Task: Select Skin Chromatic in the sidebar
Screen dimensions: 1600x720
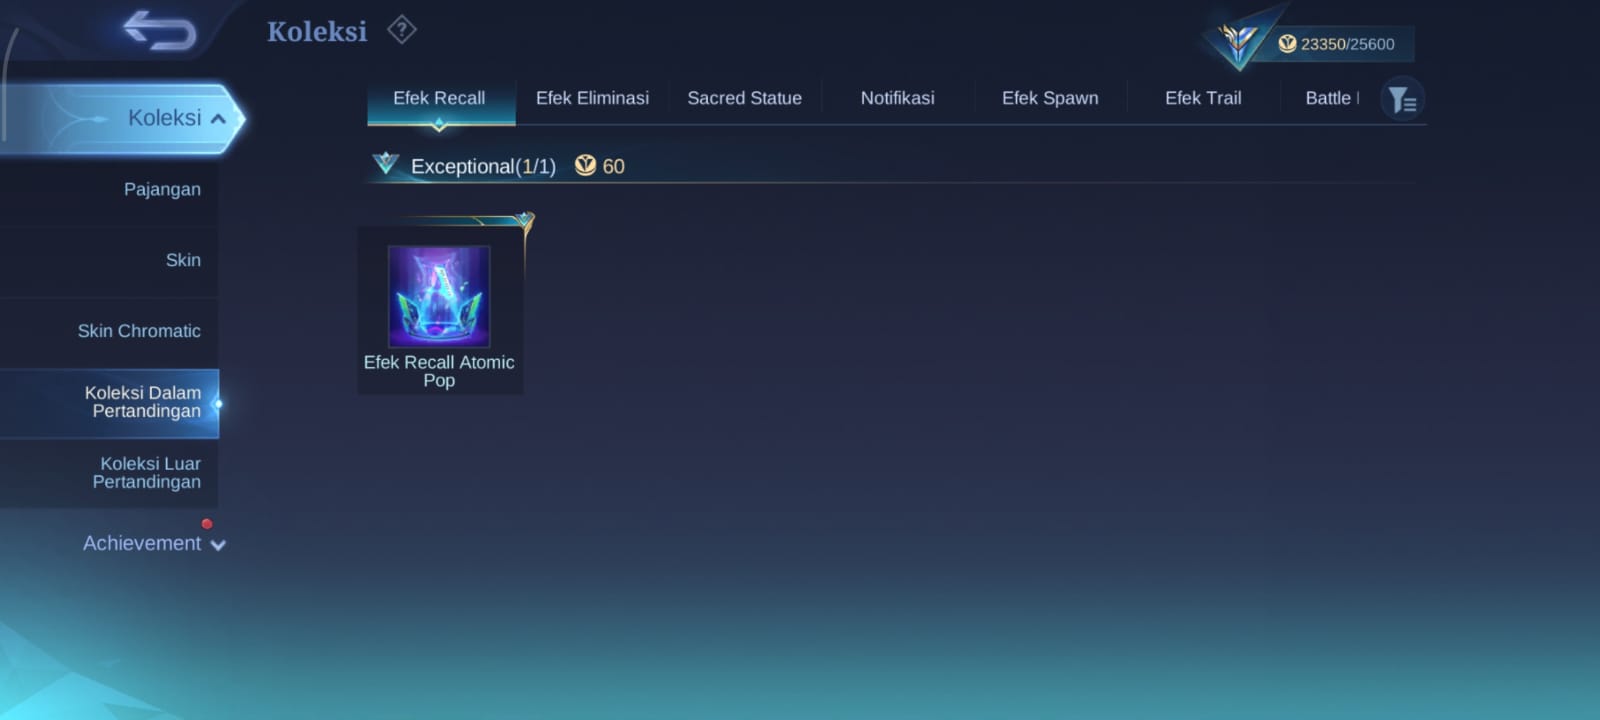Action: click(x=110, y=331)
